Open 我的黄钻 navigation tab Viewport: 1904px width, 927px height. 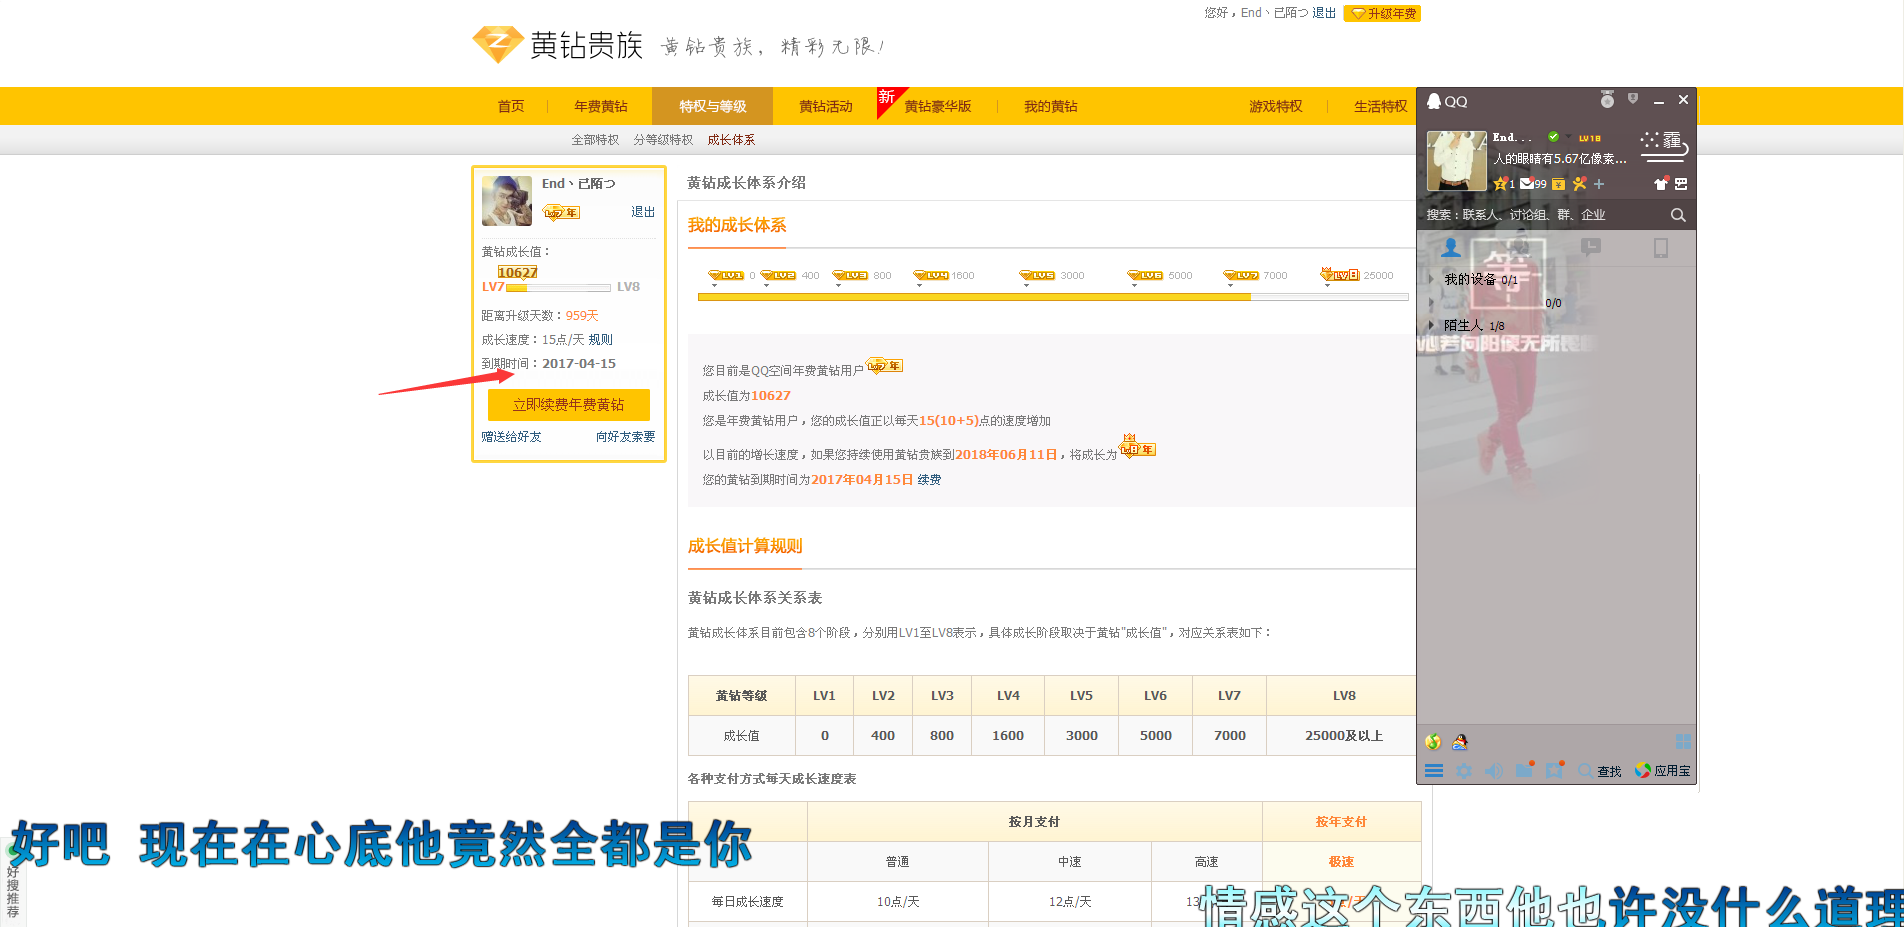coord(1051,107)
